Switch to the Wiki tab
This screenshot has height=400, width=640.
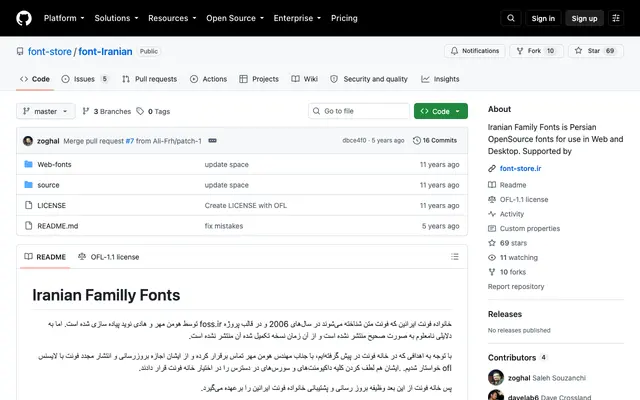pos(304,79)
